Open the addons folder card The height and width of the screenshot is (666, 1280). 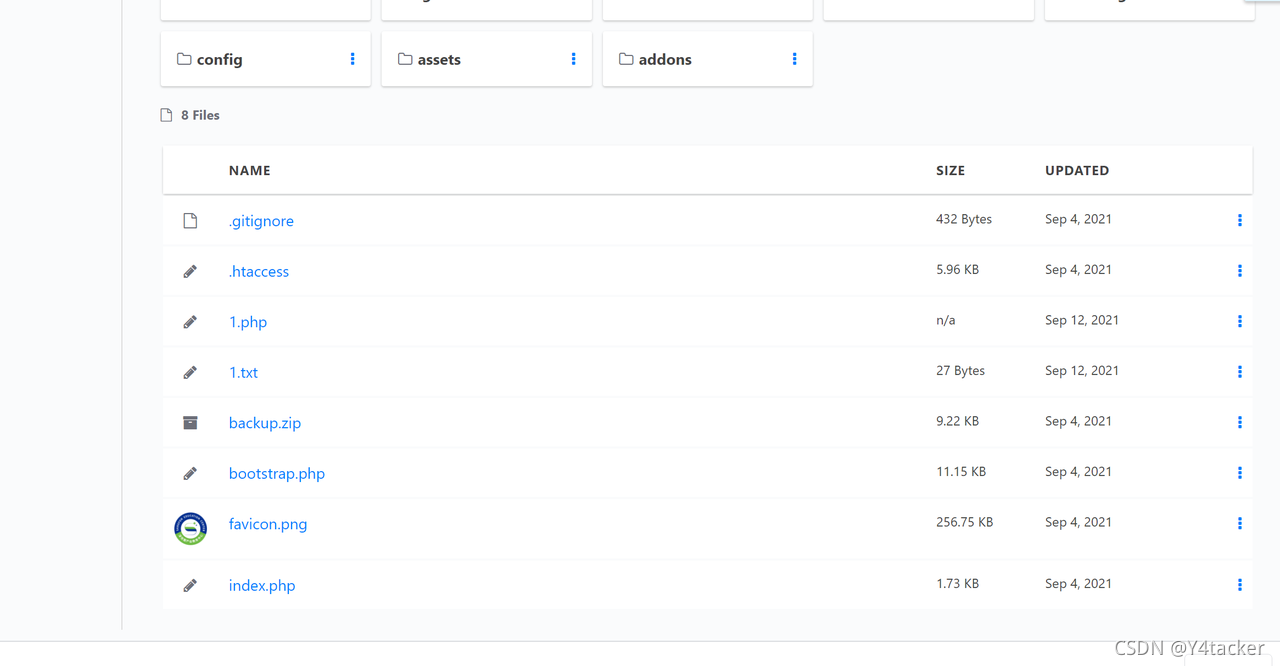pyautogui.click(x=707, y=59)
